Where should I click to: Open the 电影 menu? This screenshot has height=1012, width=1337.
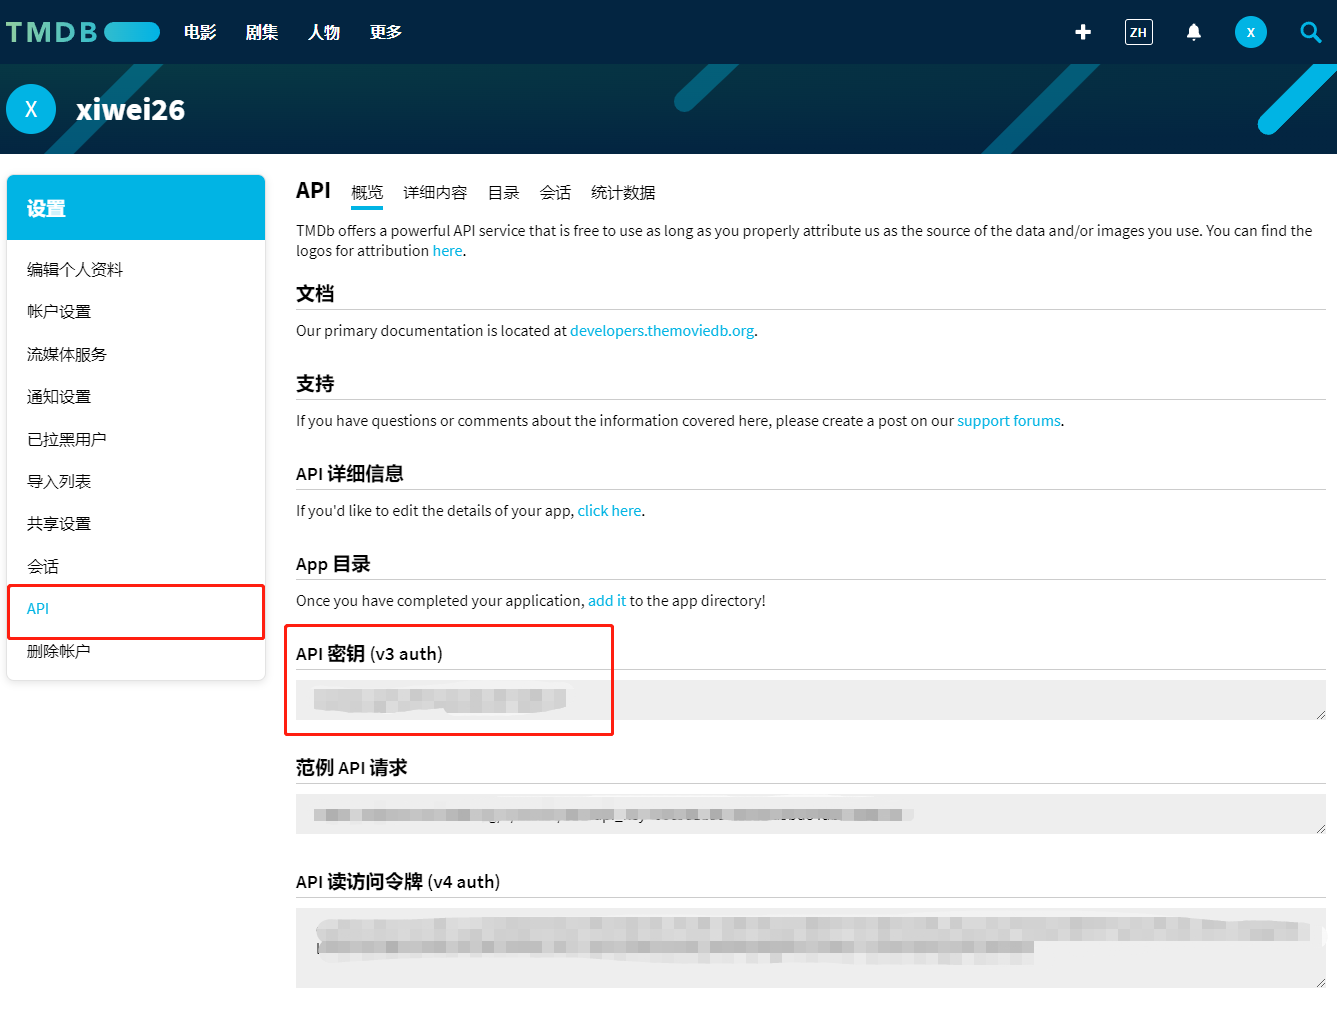[x=200, y=32]
